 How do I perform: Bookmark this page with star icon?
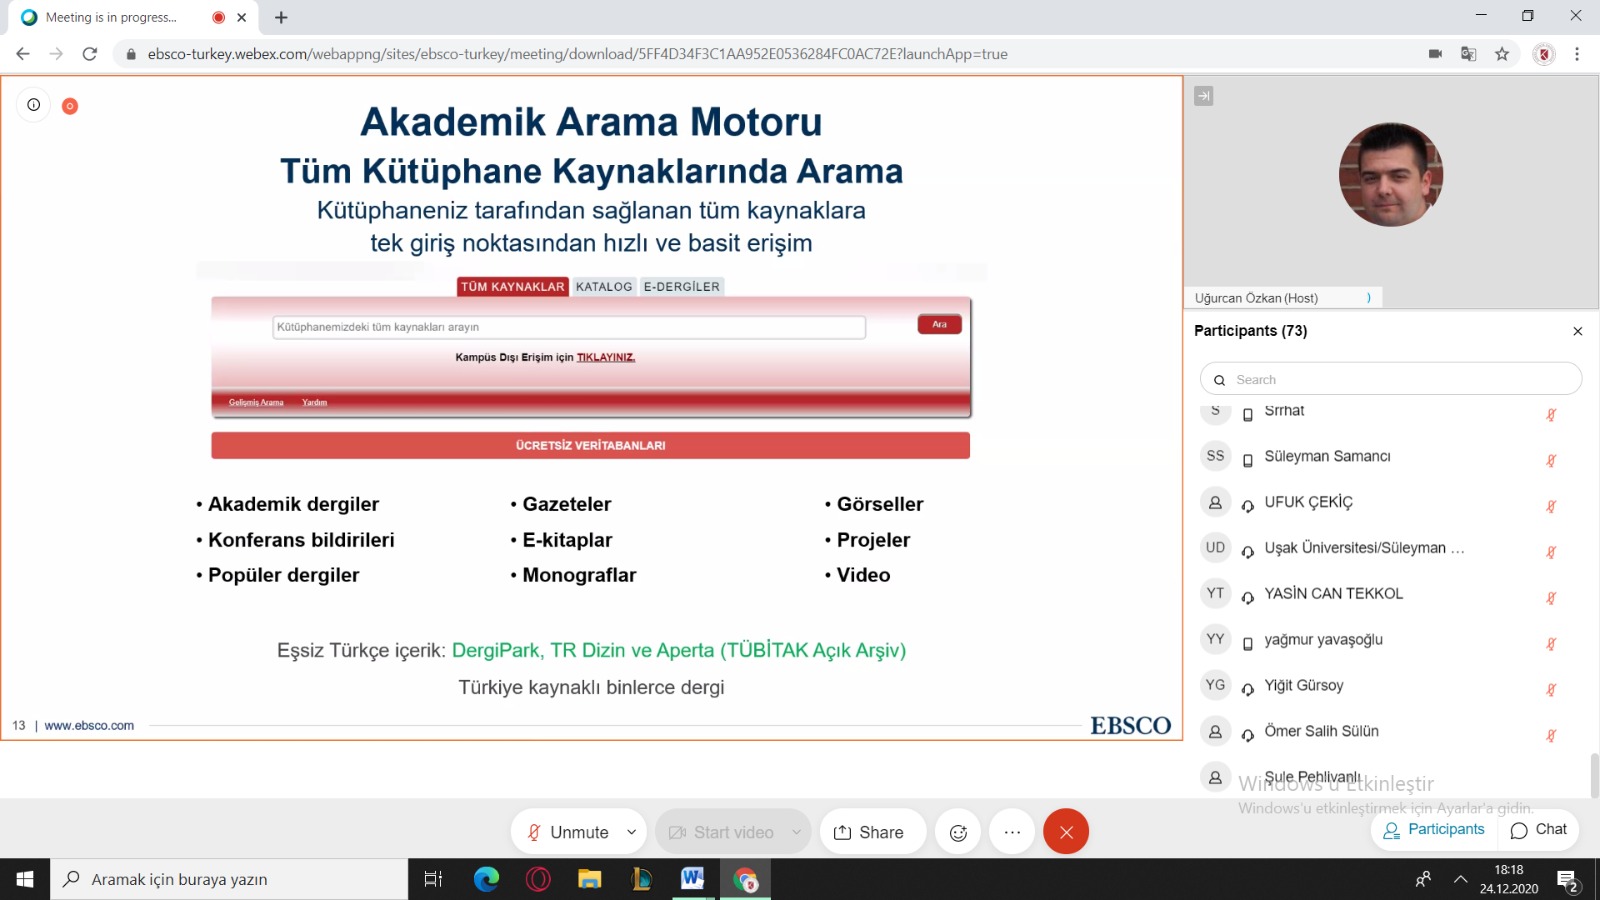click(1502, 54)
